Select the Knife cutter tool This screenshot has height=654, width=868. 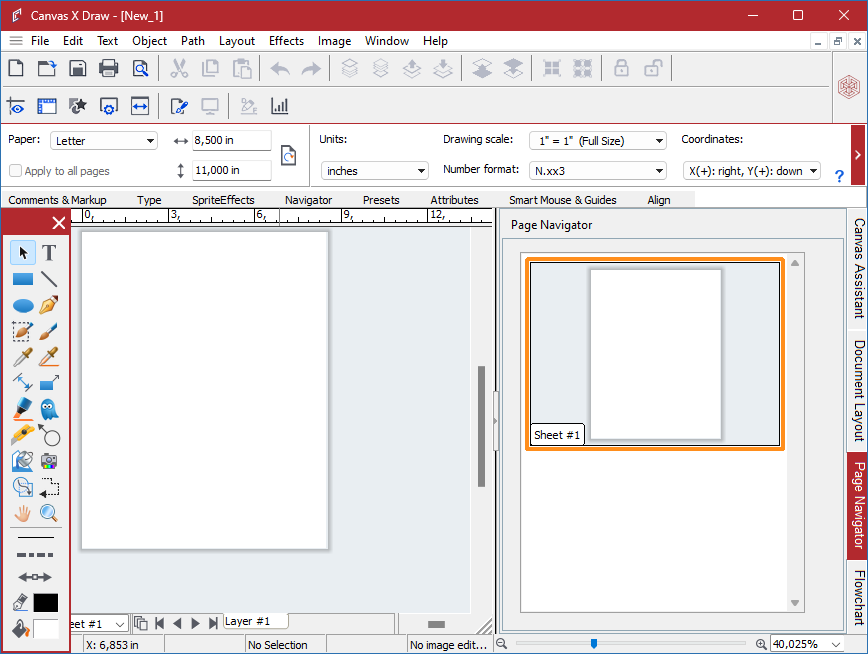click(x=23, y=435)
